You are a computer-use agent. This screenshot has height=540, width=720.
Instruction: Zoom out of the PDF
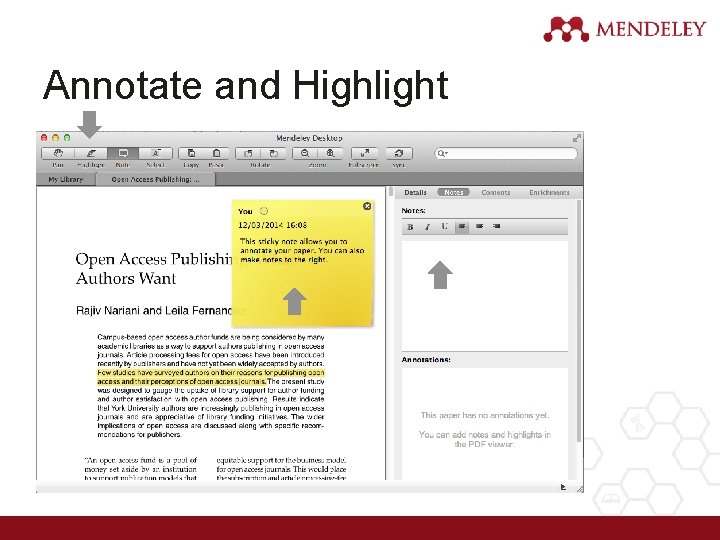point(305,153)
